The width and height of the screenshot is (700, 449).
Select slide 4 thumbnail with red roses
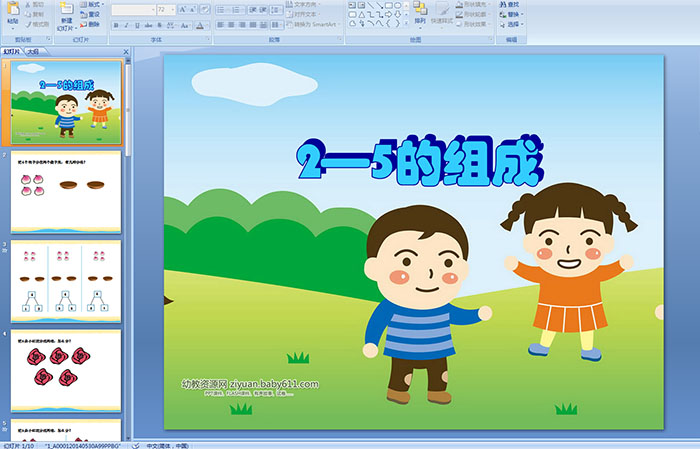(66, 370)
